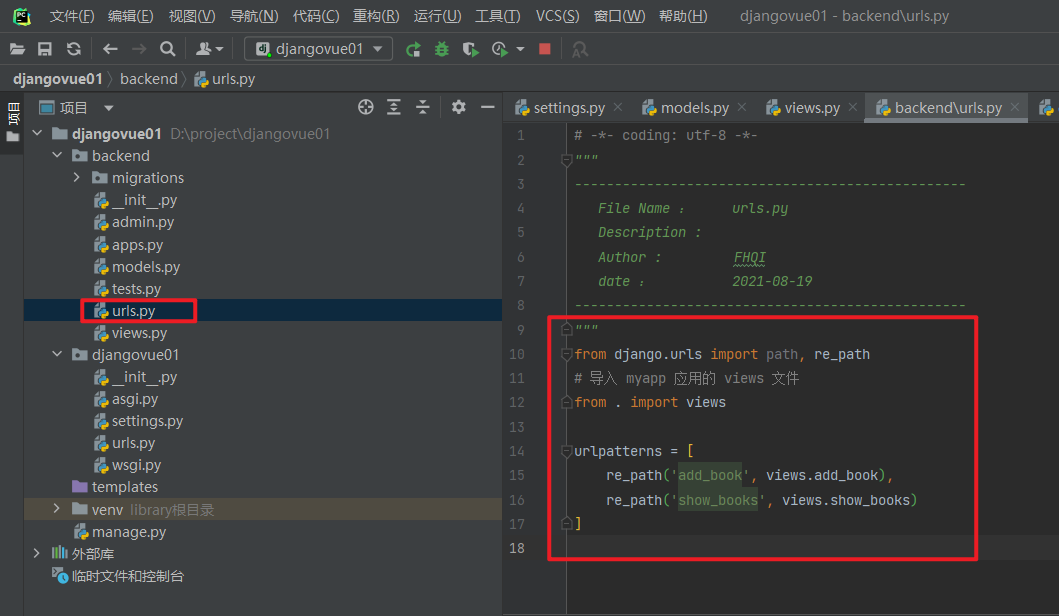
Task: Select wsgi.py in the project tree
Action: (x=127, y=465)
